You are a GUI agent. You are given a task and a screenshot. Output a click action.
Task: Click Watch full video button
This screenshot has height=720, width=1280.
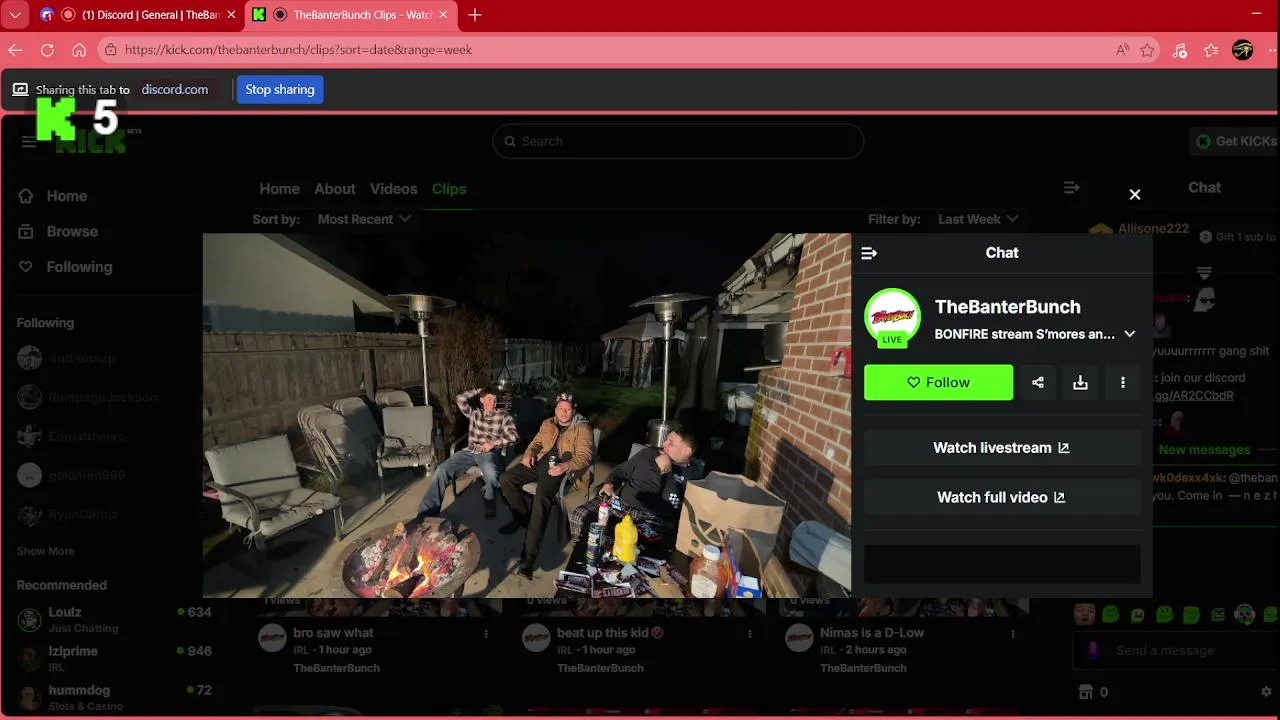(x=1002, y=497)
